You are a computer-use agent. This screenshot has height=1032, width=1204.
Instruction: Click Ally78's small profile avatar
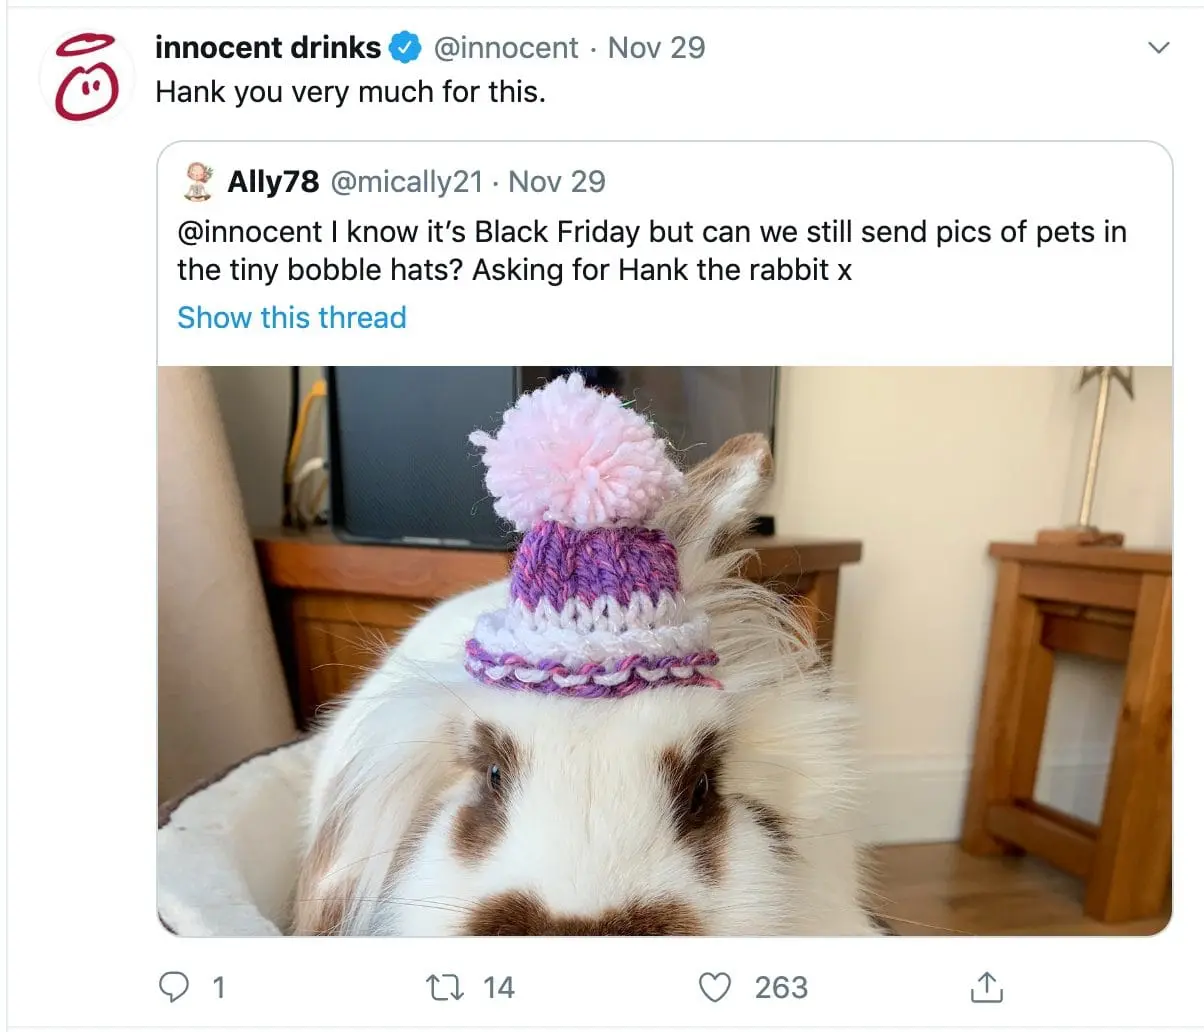200,181
